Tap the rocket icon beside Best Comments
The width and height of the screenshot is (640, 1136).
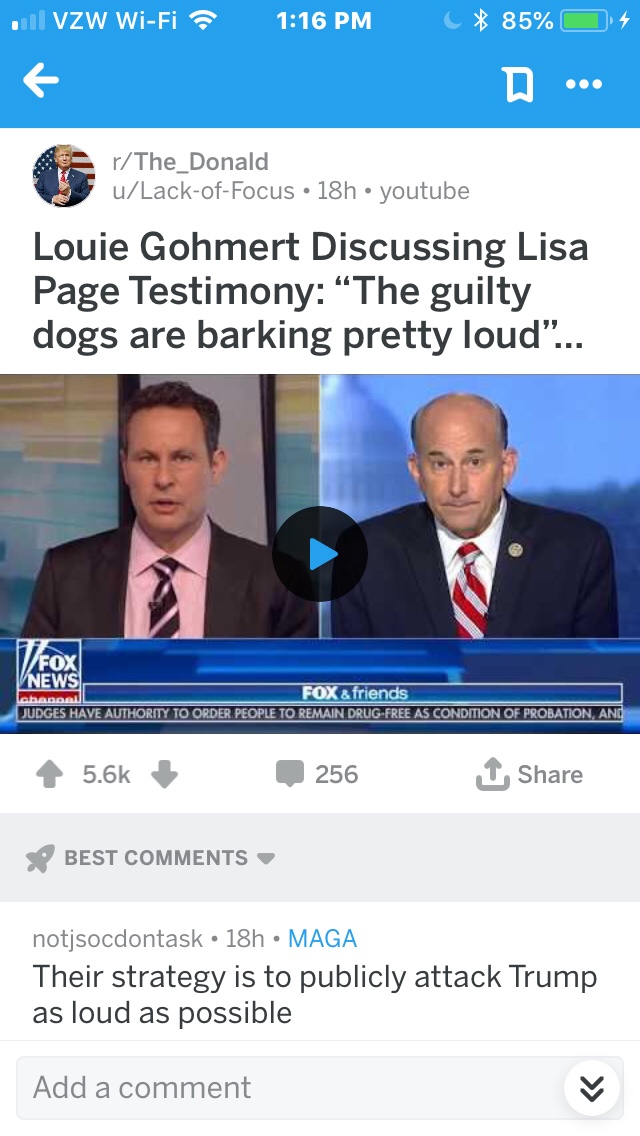(x=40, y=858)
